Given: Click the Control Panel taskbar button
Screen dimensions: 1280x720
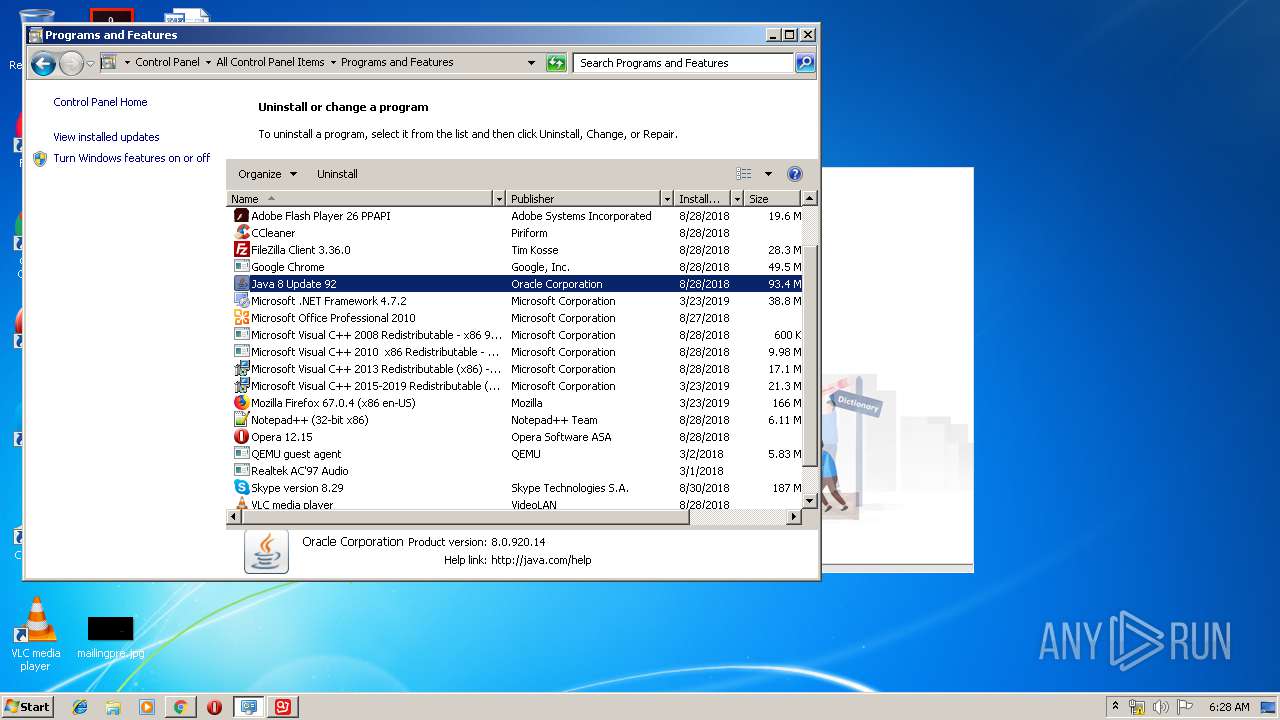Looking at the screenshot, I should [249, 707].
